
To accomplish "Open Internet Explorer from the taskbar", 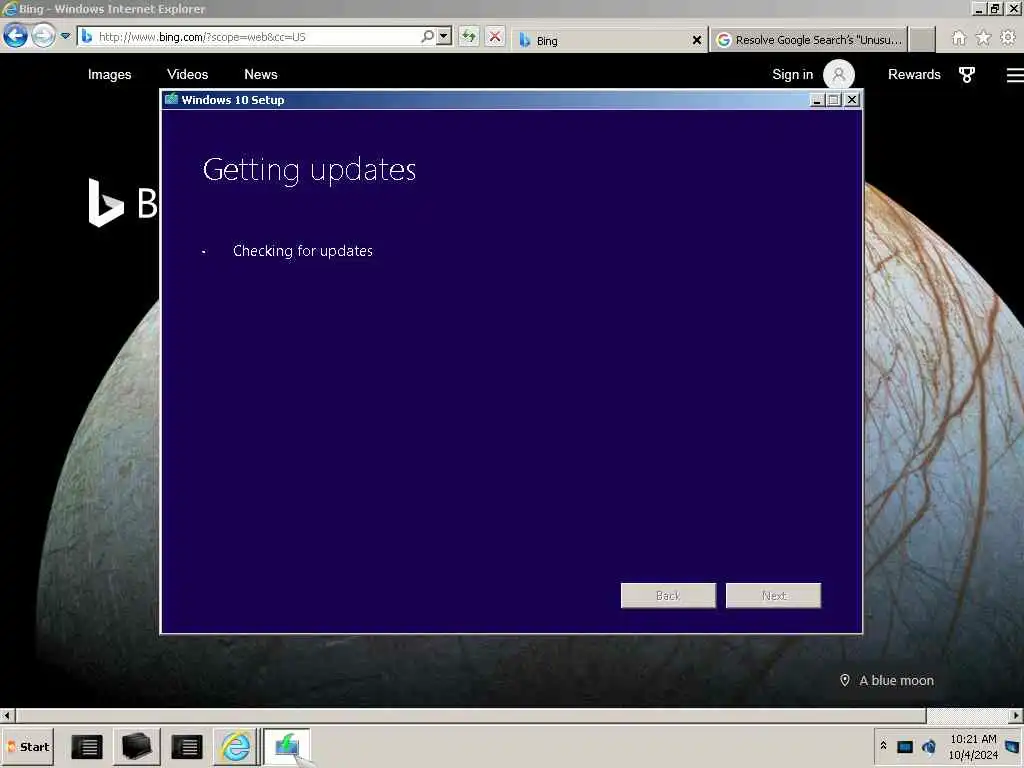I will click(236, 747).
